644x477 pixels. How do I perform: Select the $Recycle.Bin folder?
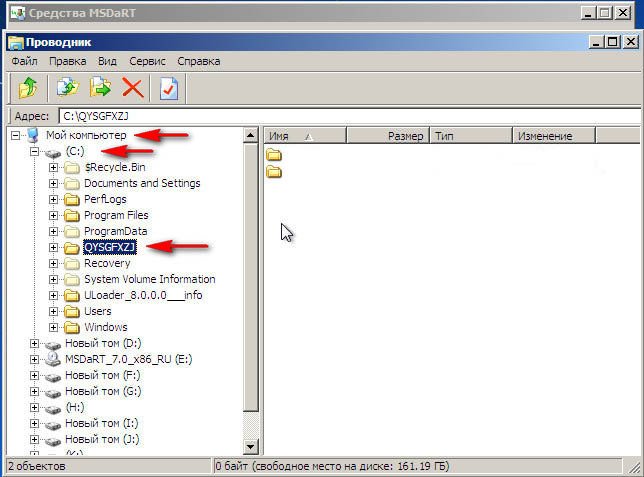click(115, 168)
